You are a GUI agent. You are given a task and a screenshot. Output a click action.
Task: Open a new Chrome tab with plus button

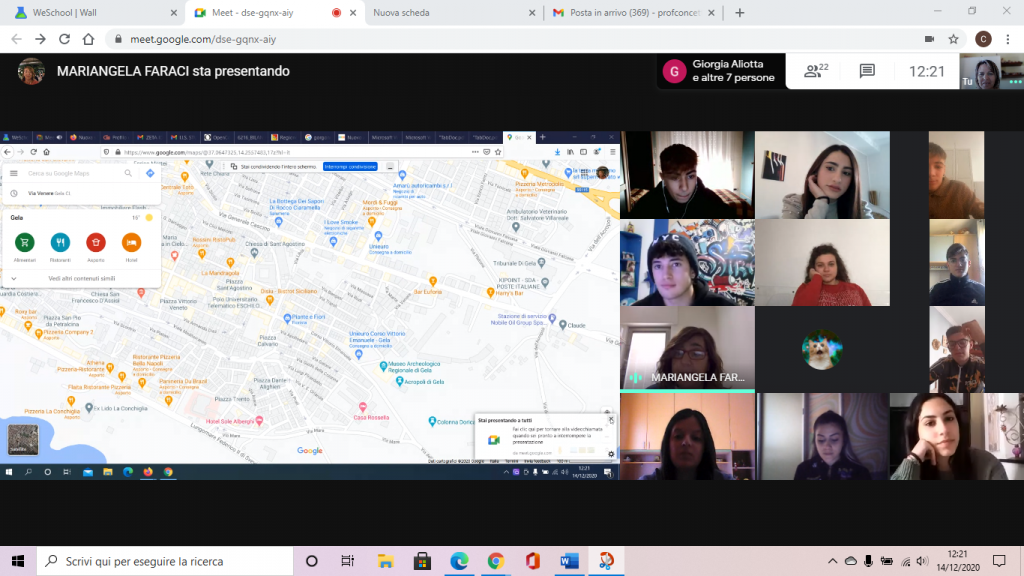point(739,12)
